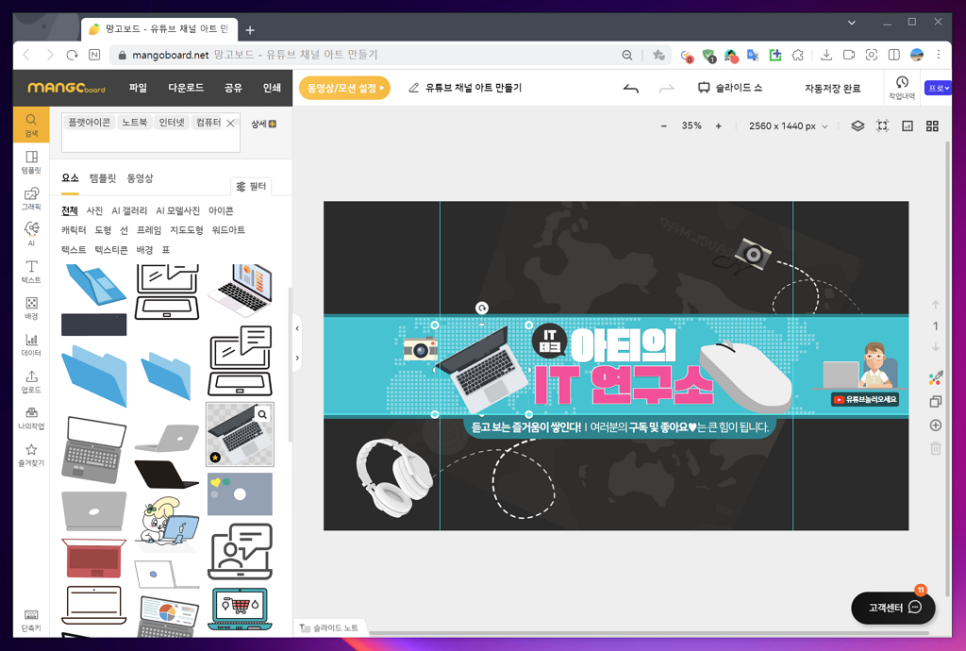Open 작업내역 work history

(902, 87)
